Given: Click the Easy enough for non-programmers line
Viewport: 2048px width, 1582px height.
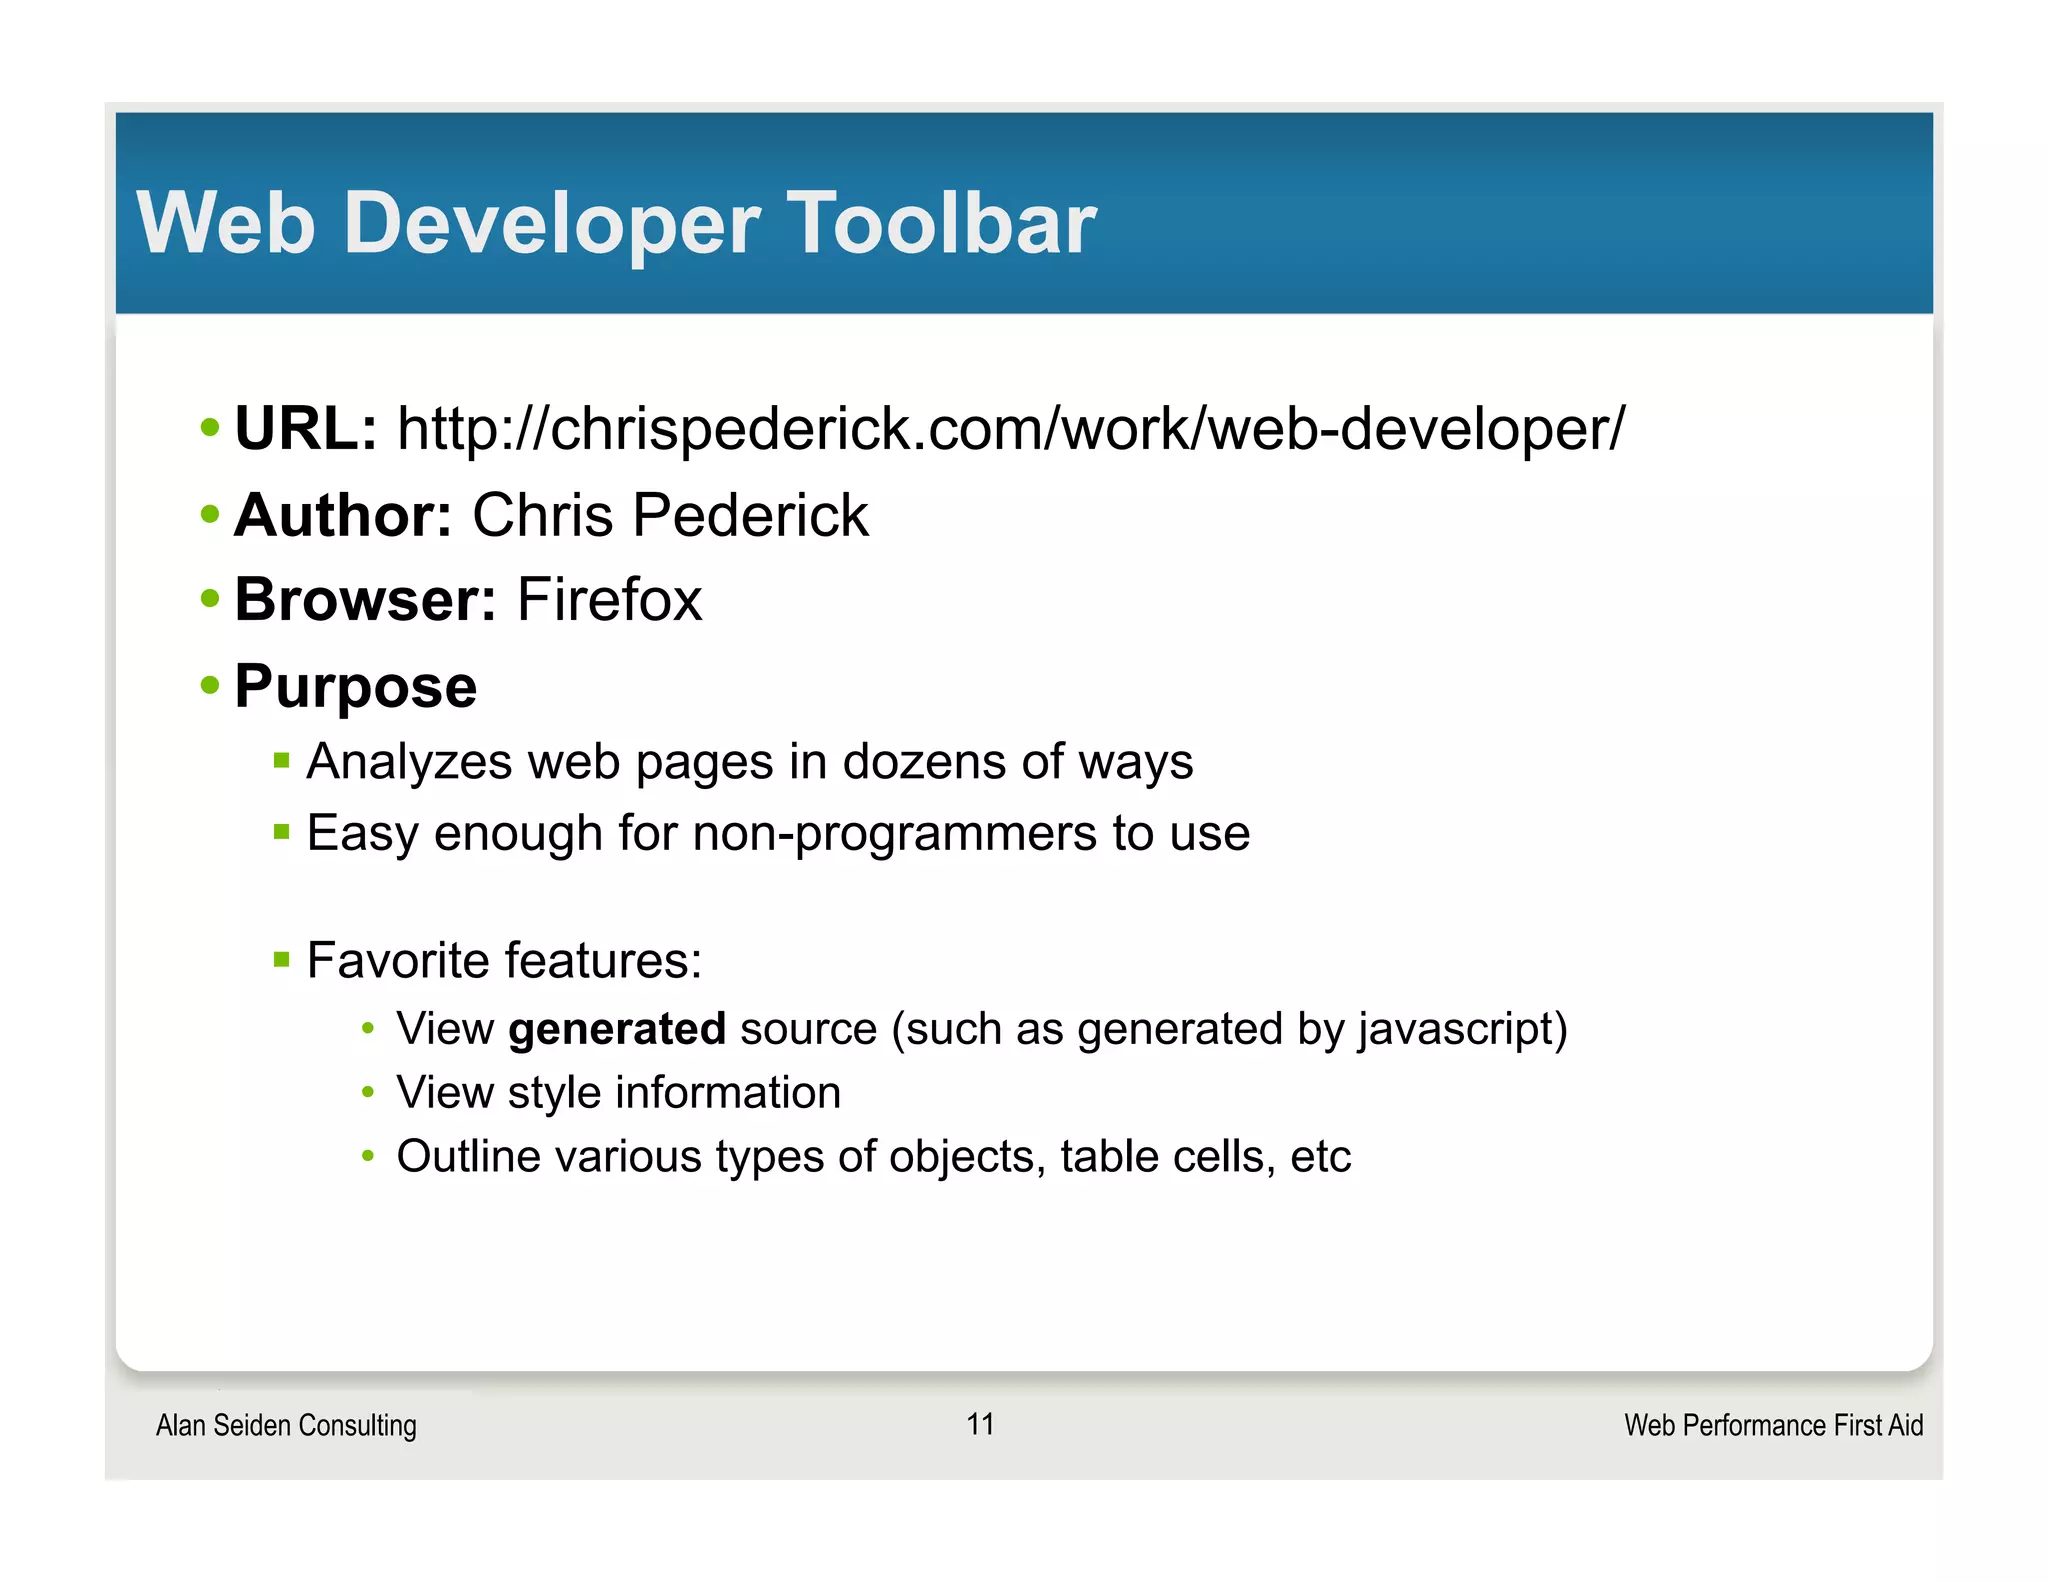Looking at the screenshot, I should click(778, 833).
